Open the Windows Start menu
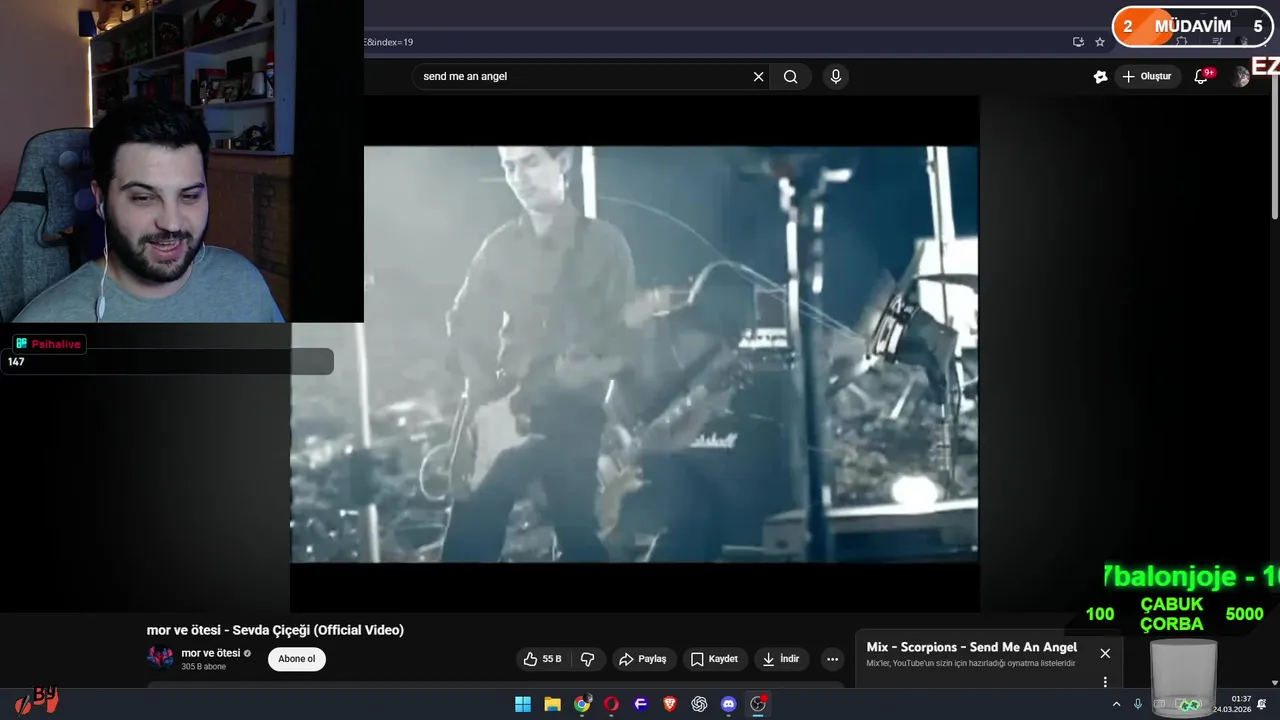 523,704
